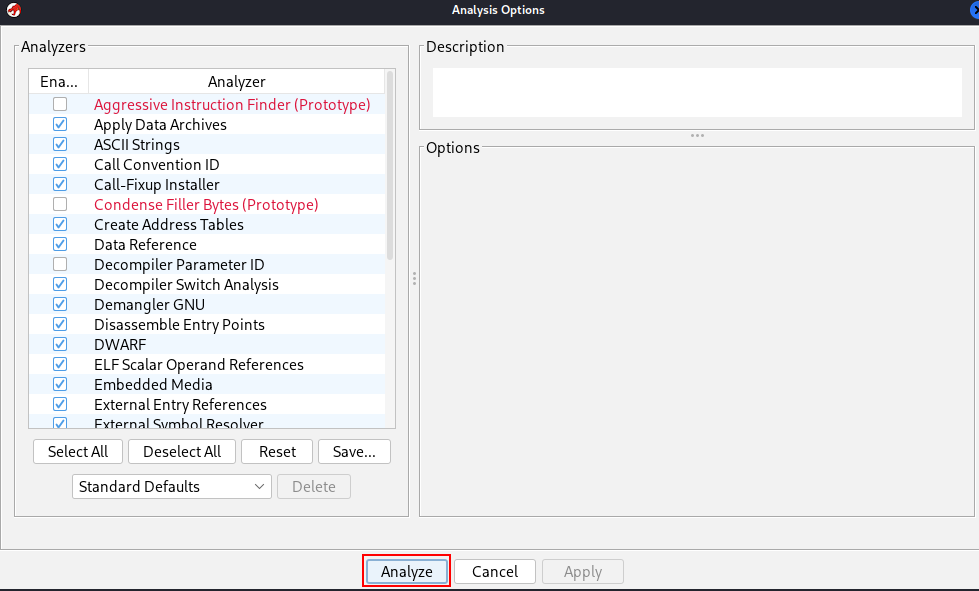Click the vertical splitter handle between panels

(414, 279)
